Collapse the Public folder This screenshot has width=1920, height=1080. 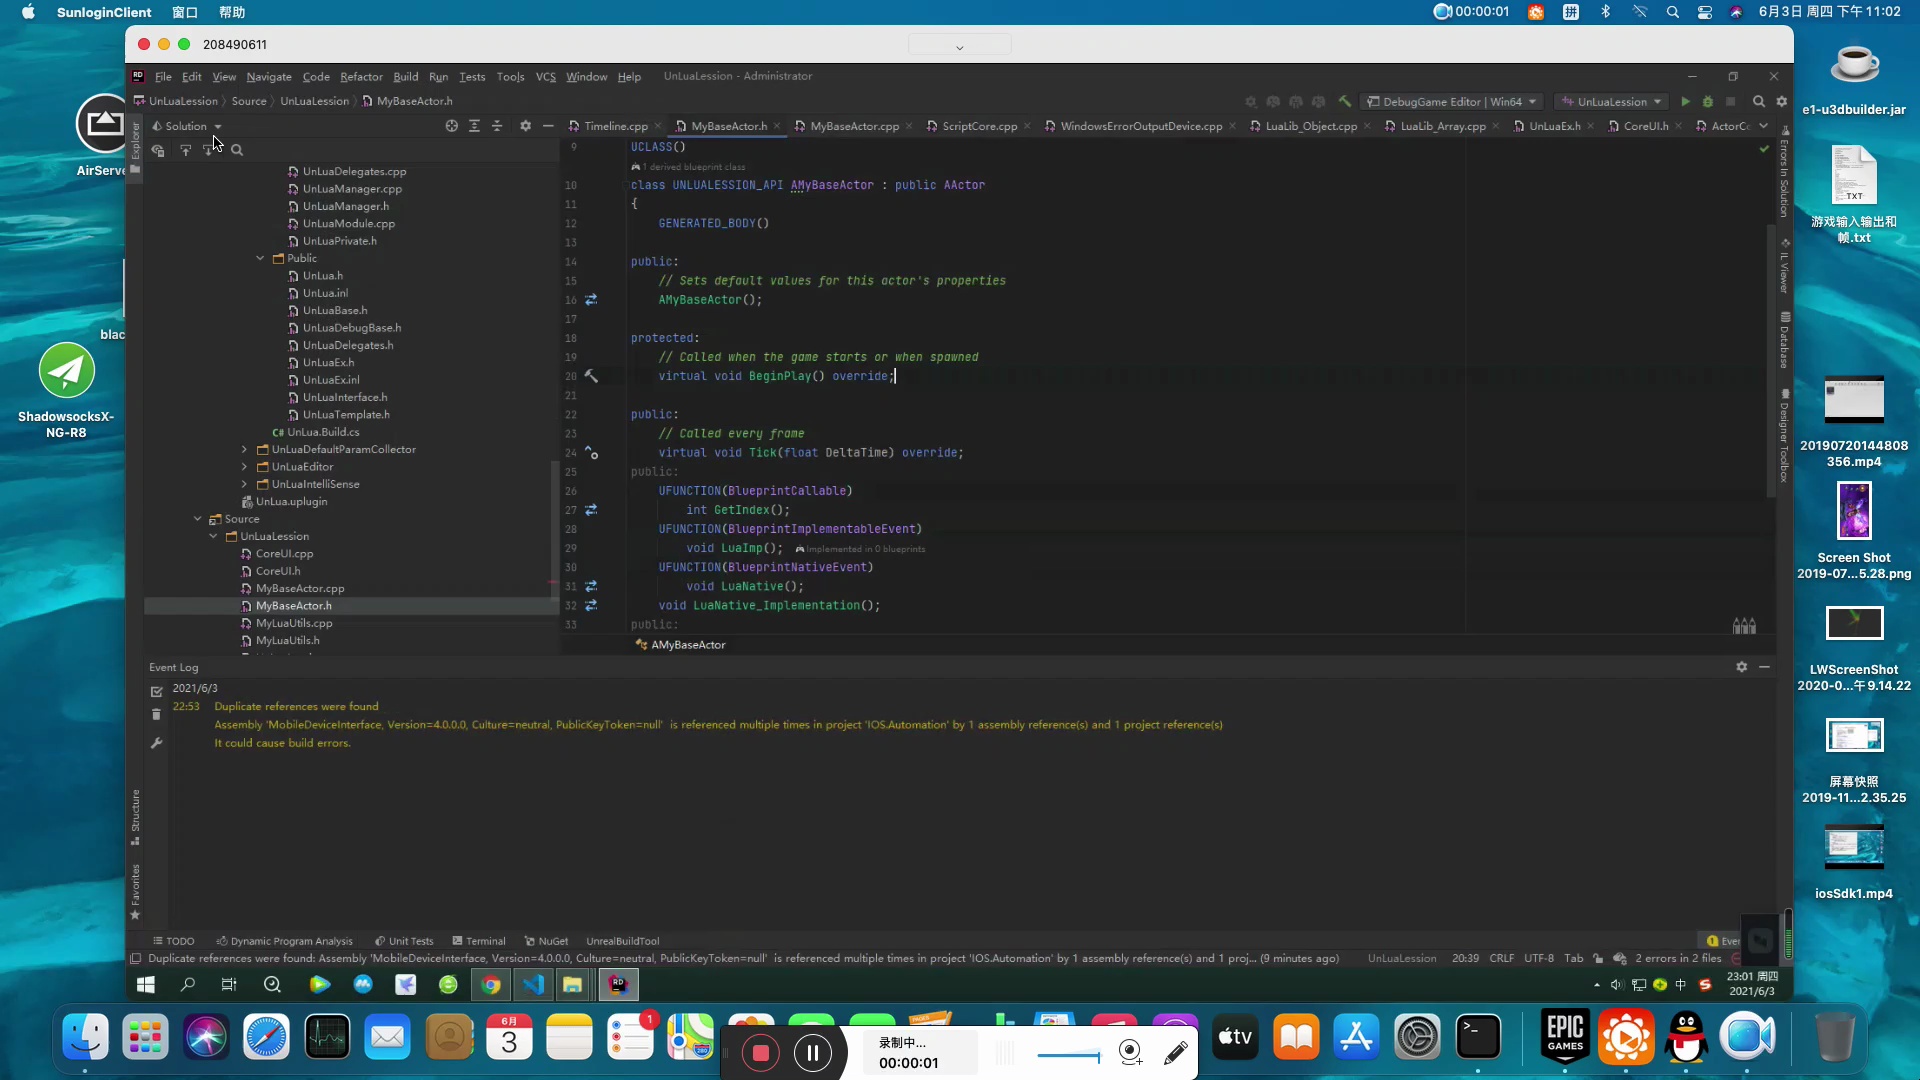pos(260,258)
